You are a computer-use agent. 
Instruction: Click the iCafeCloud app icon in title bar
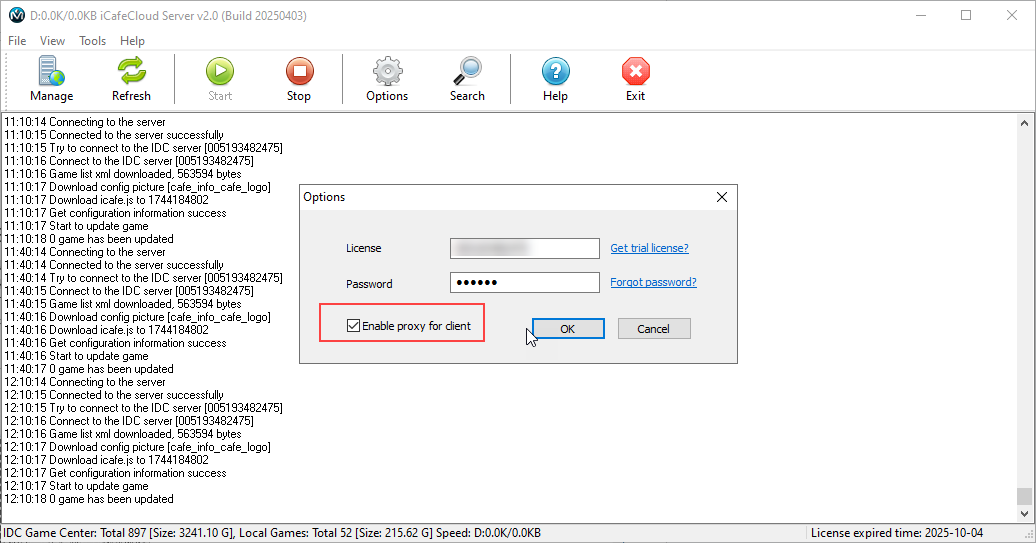tap(16, 16)
